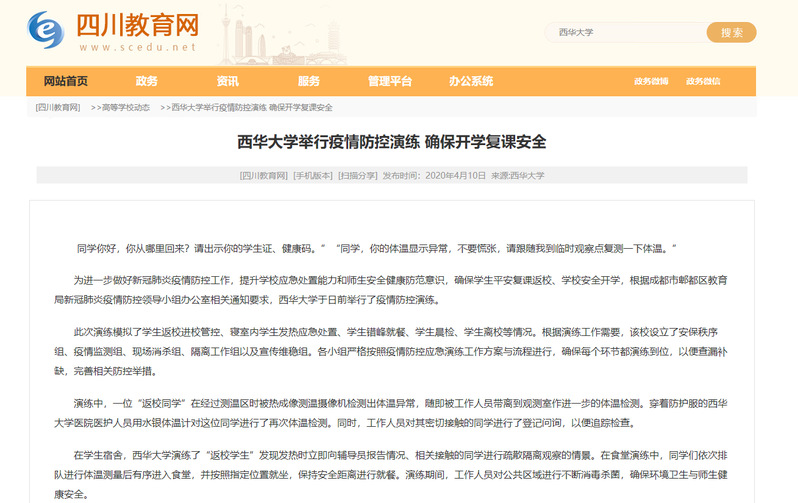Click the 高等学校动态 breadcrumb link
The height and width of the screenshot is (503, 798).
pos(126,107)
